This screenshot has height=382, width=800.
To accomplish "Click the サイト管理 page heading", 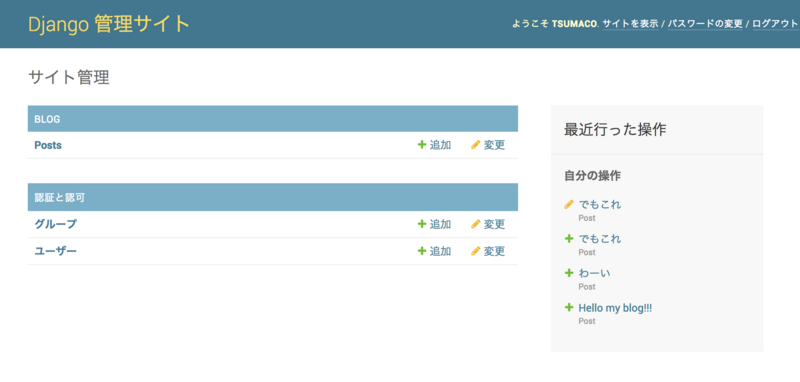I will (69, 78).
